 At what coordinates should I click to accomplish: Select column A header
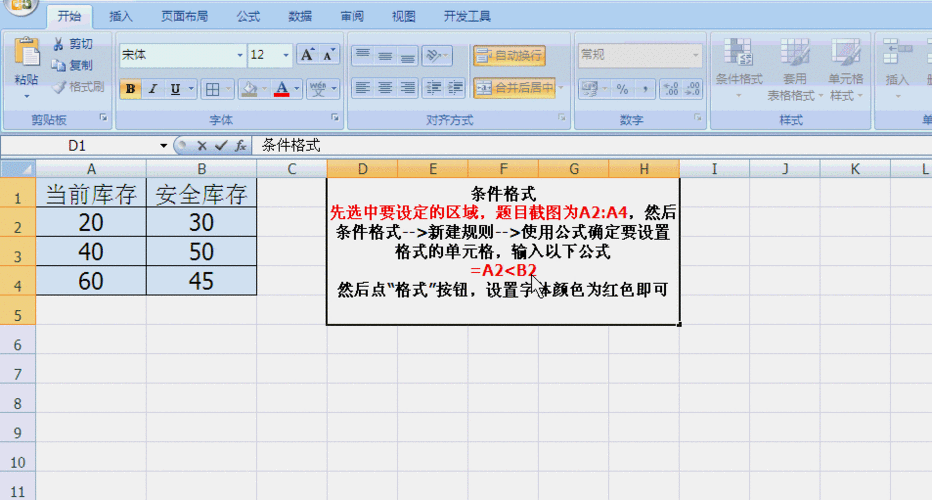pos(91,169)
